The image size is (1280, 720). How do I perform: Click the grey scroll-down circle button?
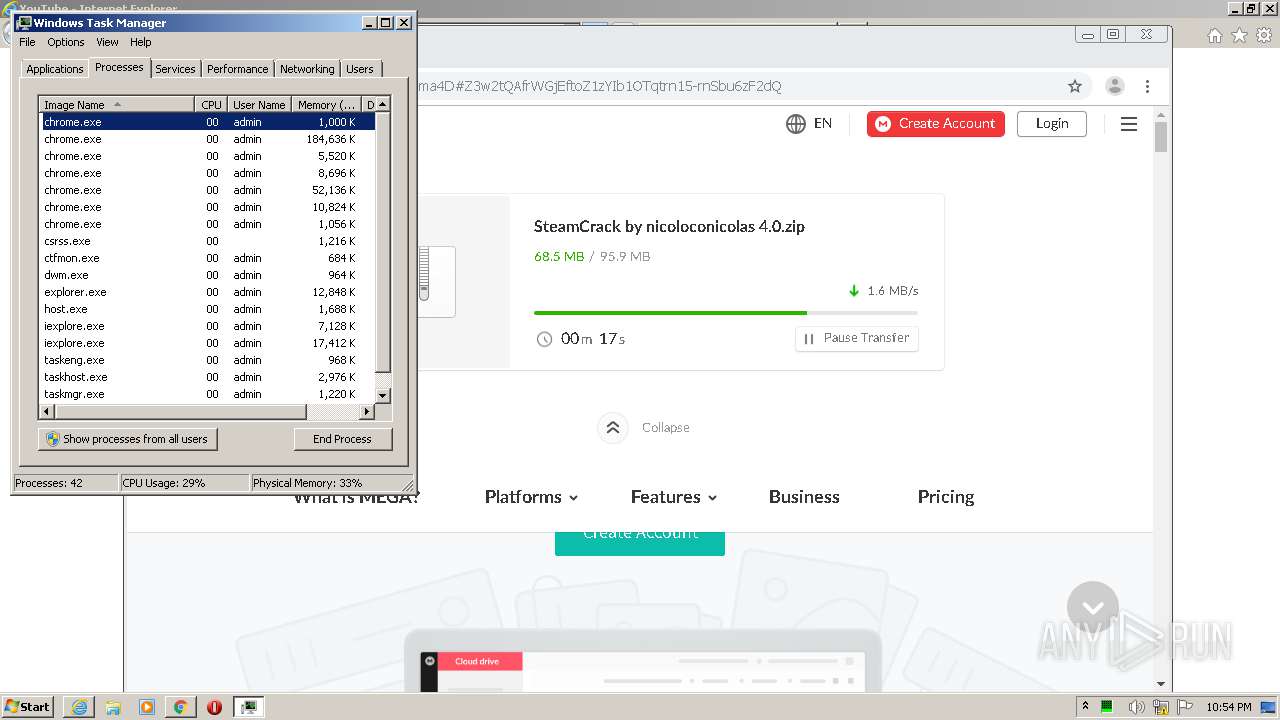(x=1093, y=607)
